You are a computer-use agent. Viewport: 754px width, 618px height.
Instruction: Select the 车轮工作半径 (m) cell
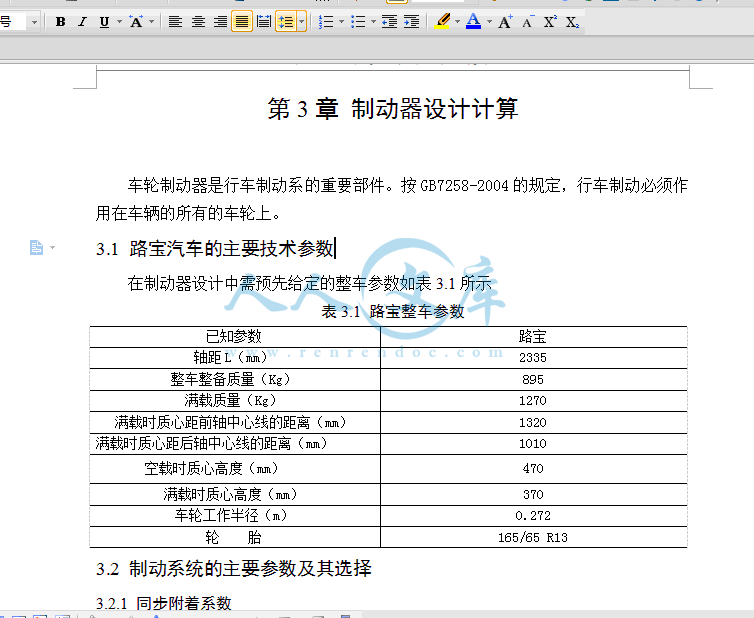[235, 516]
